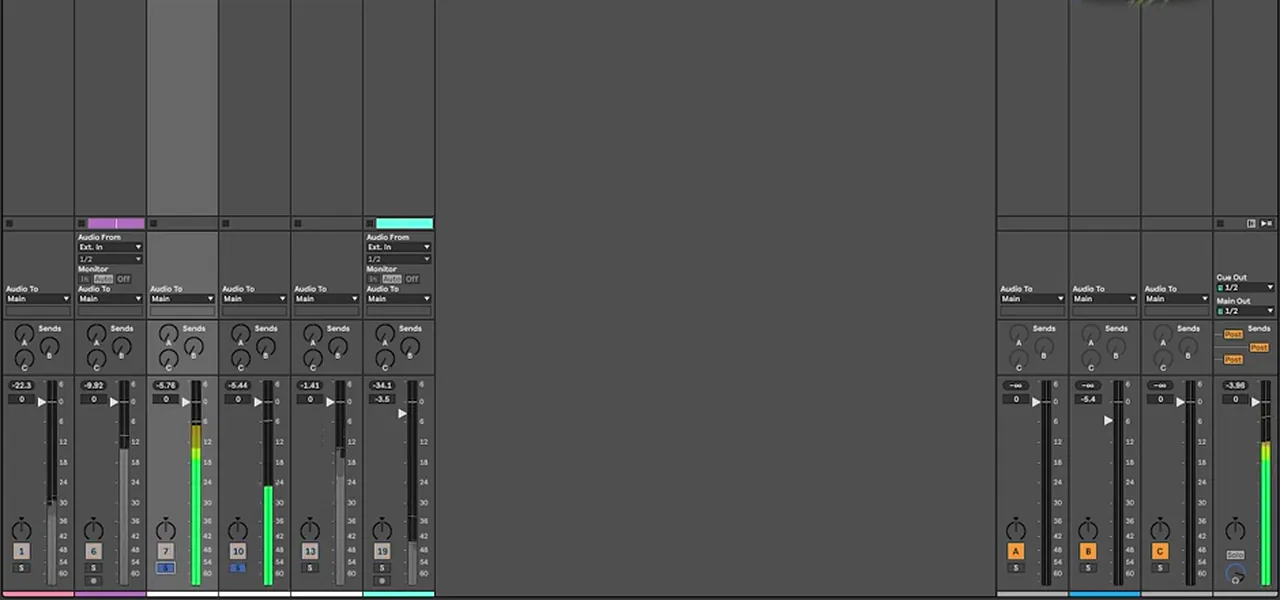Set track 19 Monitor to Auto
1280x600 pixels.
tap(391, 279)
